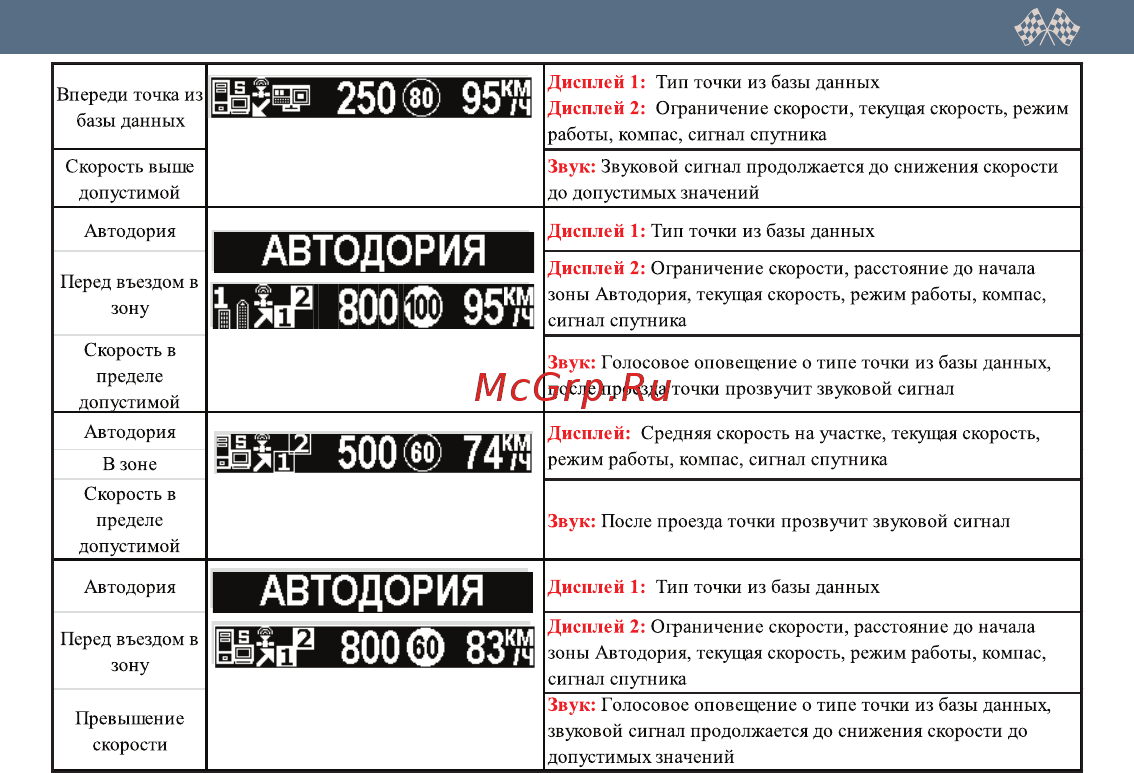Click current speed 95 next to 80 sign
The height and width of the screenshot is (773, 1134).
pyautogui.click(x=482, y=98)
